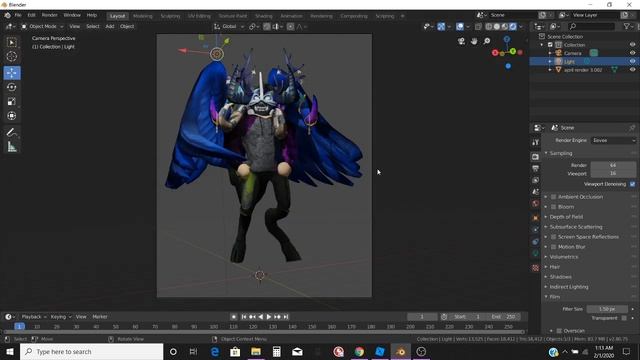Open the Scene properties tab

(x=536, y=192)
